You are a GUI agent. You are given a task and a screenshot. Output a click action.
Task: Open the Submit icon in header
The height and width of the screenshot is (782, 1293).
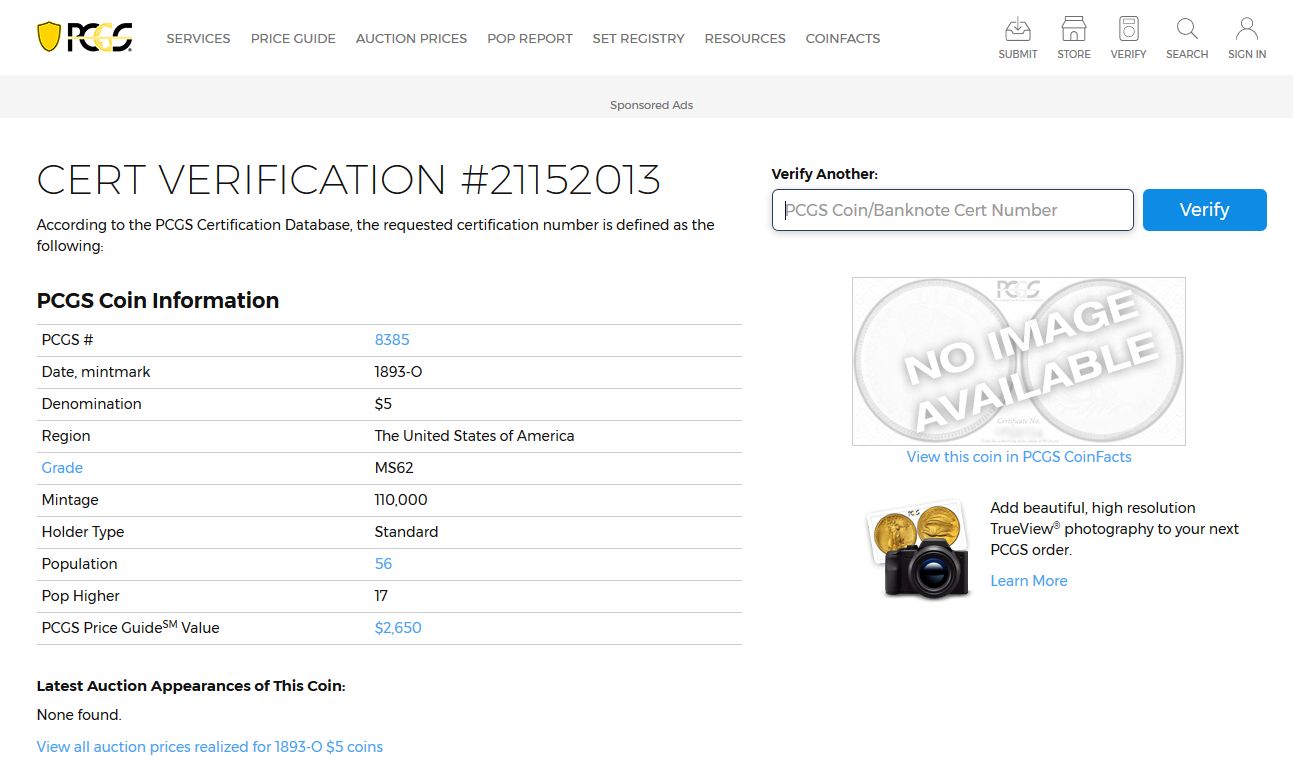pyautogui.click(x=1017, y=38)
